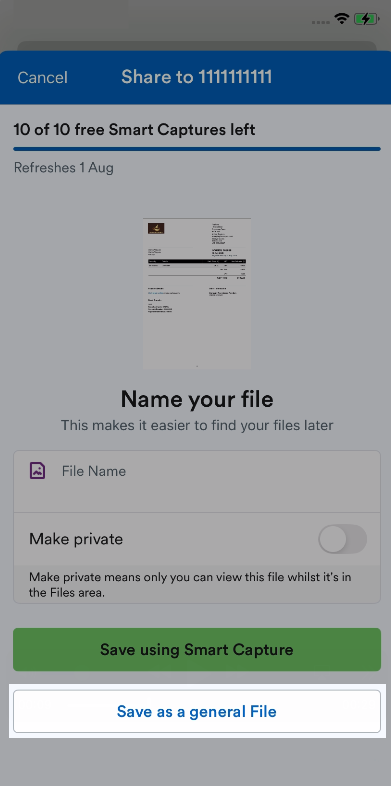Click the Smart Captures progress bar
This screenshot has width=391, height=786.
197,149
